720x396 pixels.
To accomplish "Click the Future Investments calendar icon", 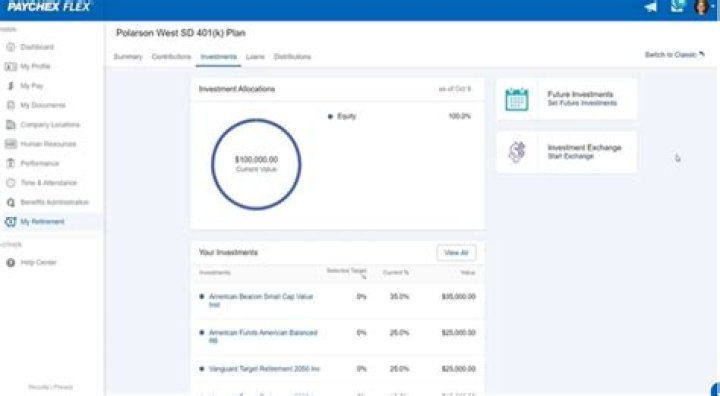I will pos(517,99).
